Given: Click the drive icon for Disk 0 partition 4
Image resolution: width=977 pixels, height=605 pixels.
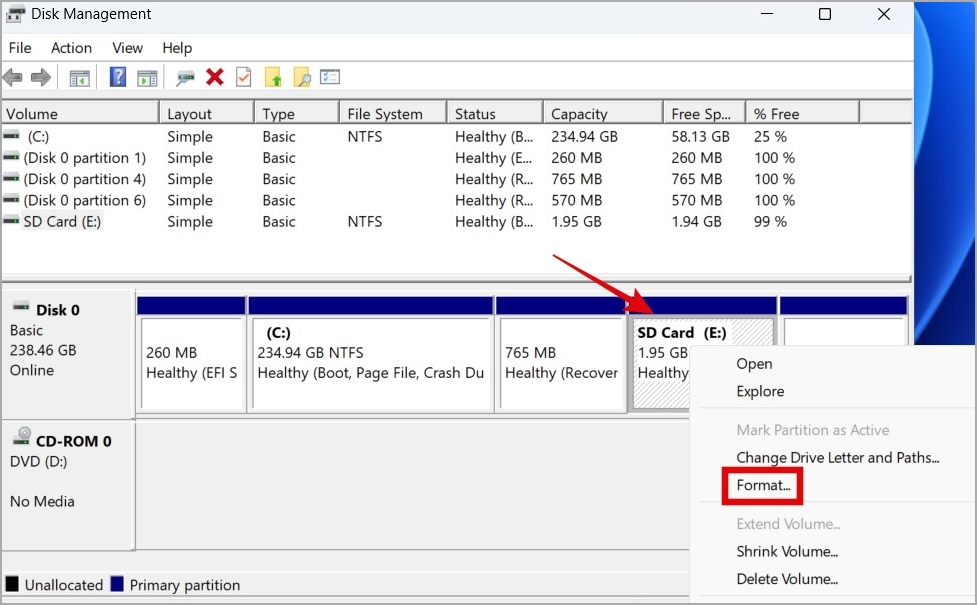Looking at the screenshot, I should [x=11, y=178].
